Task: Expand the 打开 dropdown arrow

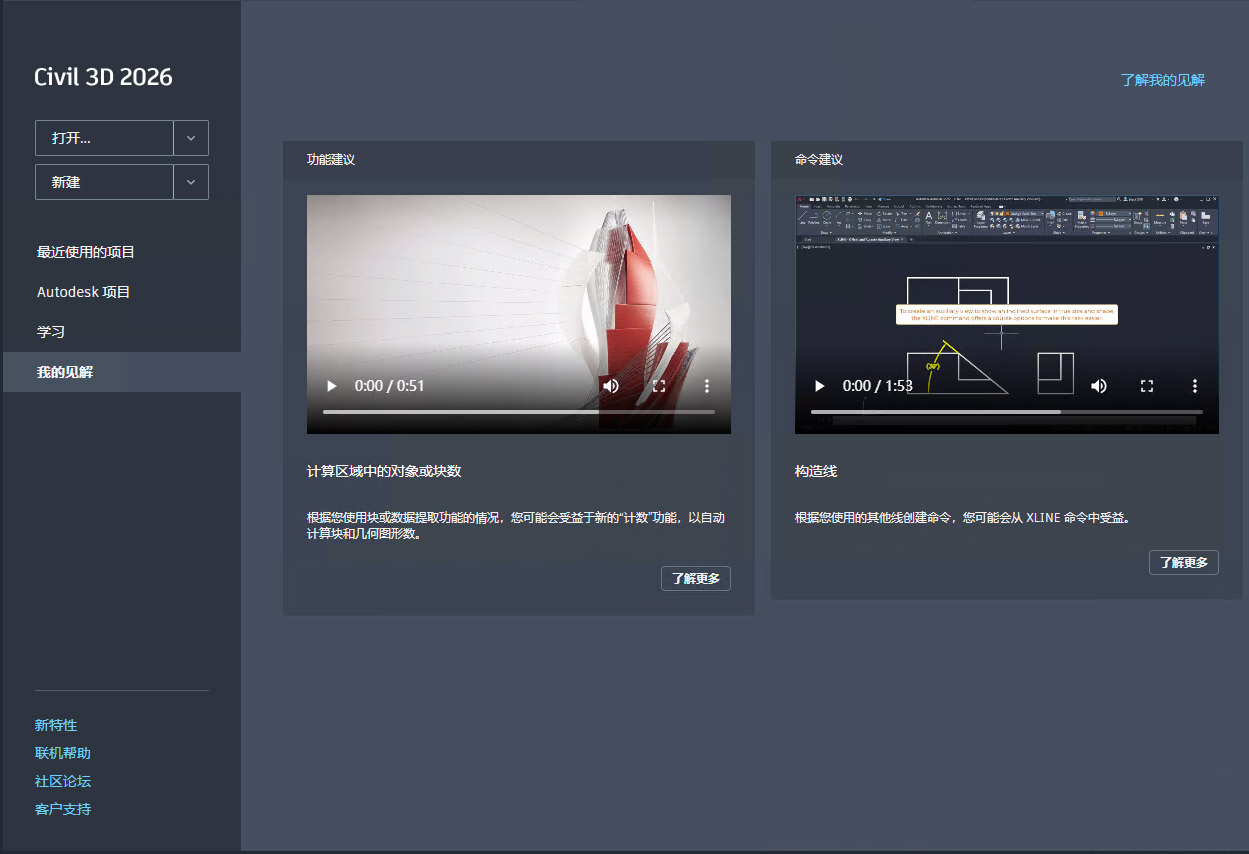Action: pos(191,138)
